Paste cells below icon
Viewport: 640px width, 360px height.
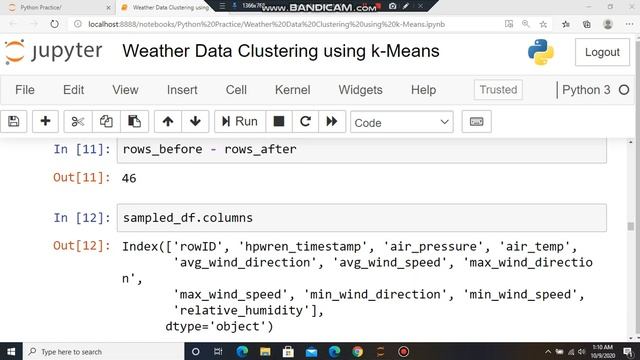point(134,121)
